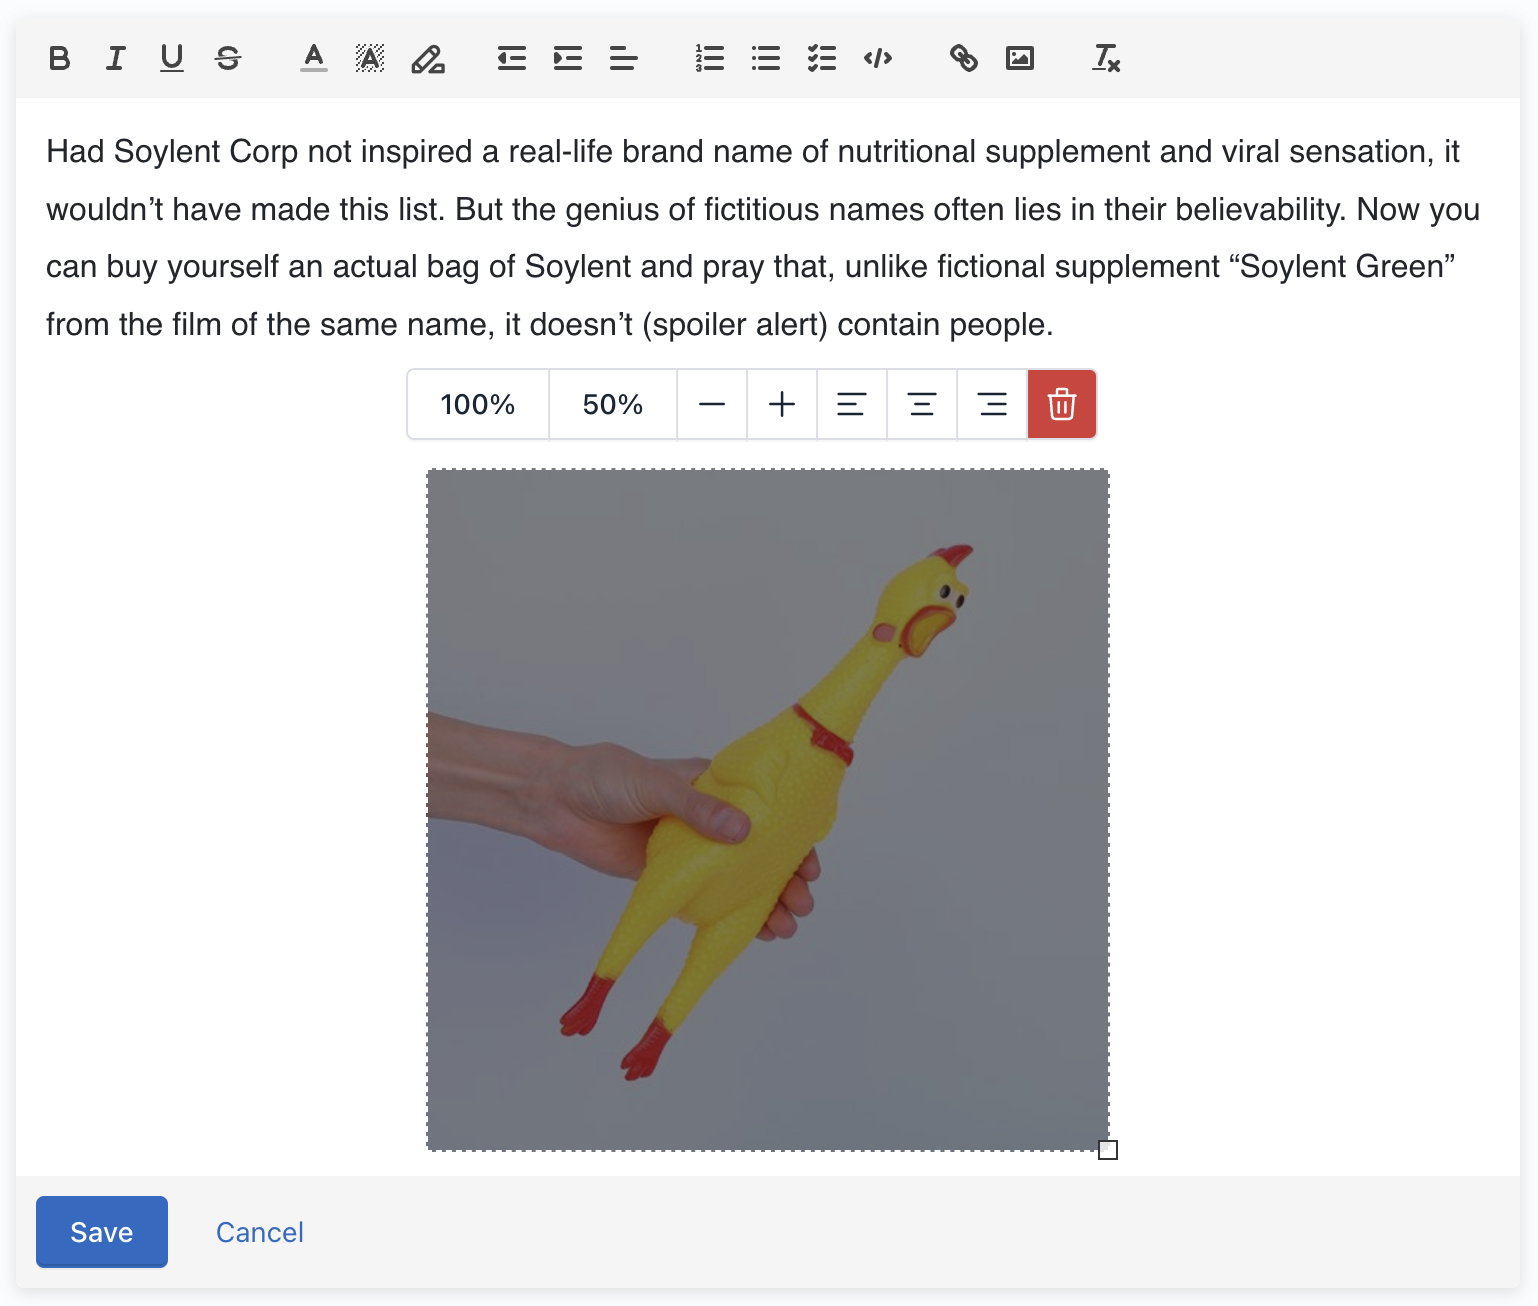Image resolution: width=1538 pixels, height=1306 pixels.
Task: Open the text alignment dropdown
Action: coord(624,59)
